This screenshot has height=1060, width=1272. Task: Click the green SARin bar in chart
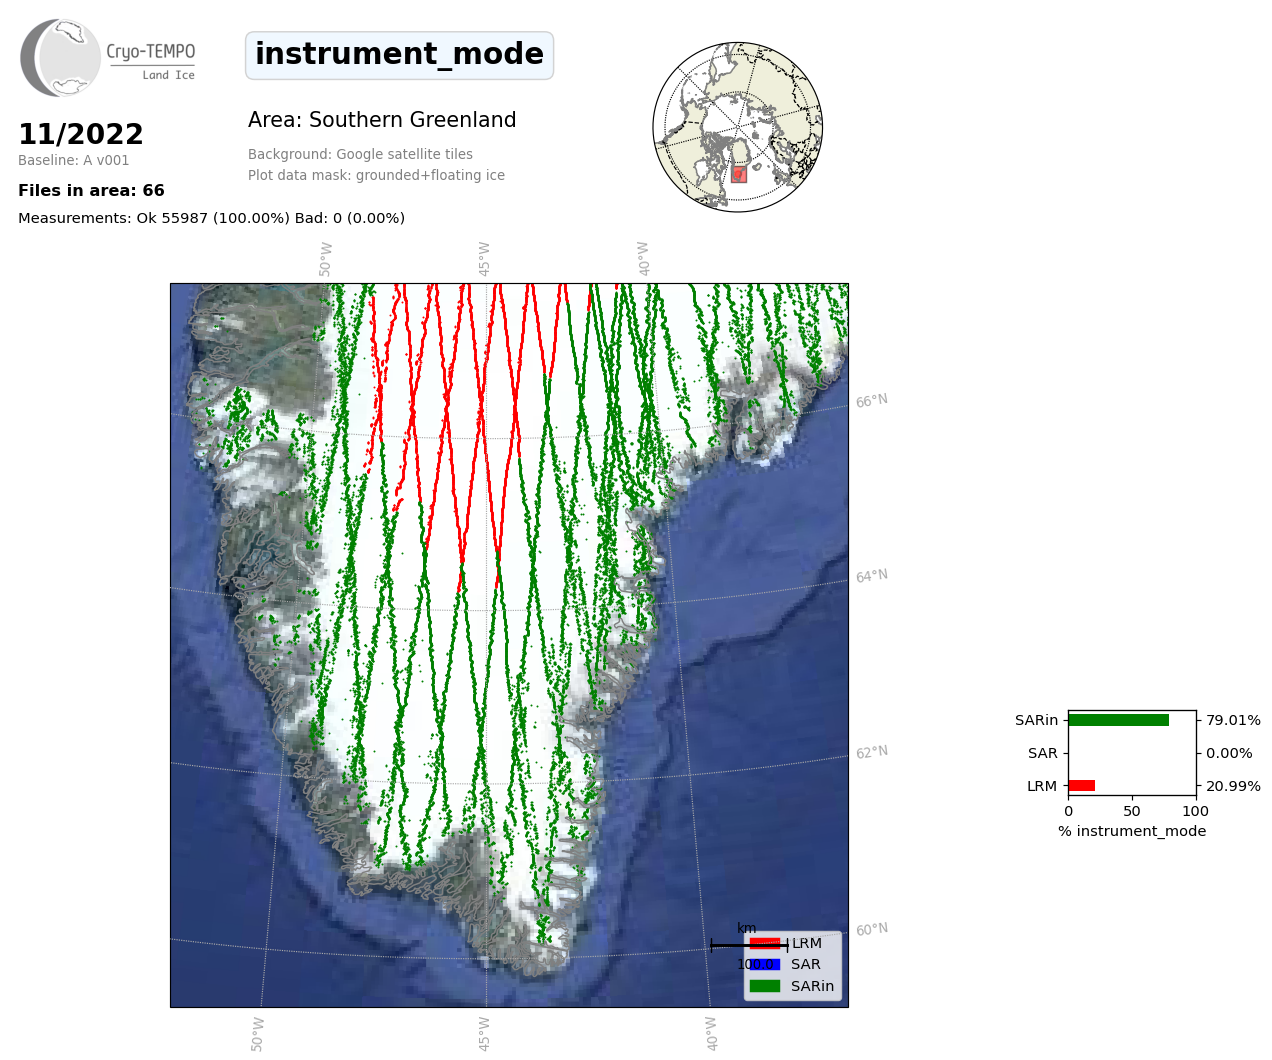point(1119,720)
